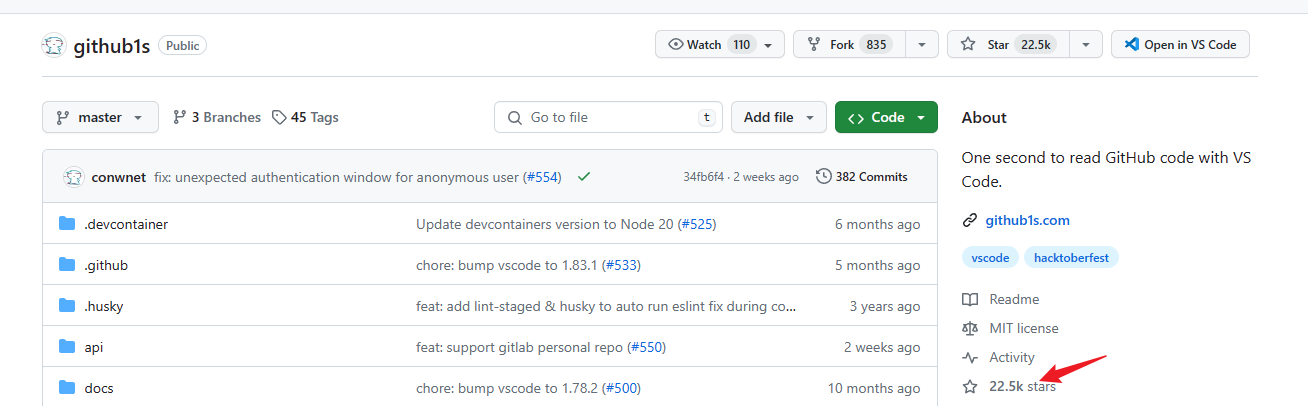Open the github1s.com website link
Screen dimensions: 1308x406
1027,220
